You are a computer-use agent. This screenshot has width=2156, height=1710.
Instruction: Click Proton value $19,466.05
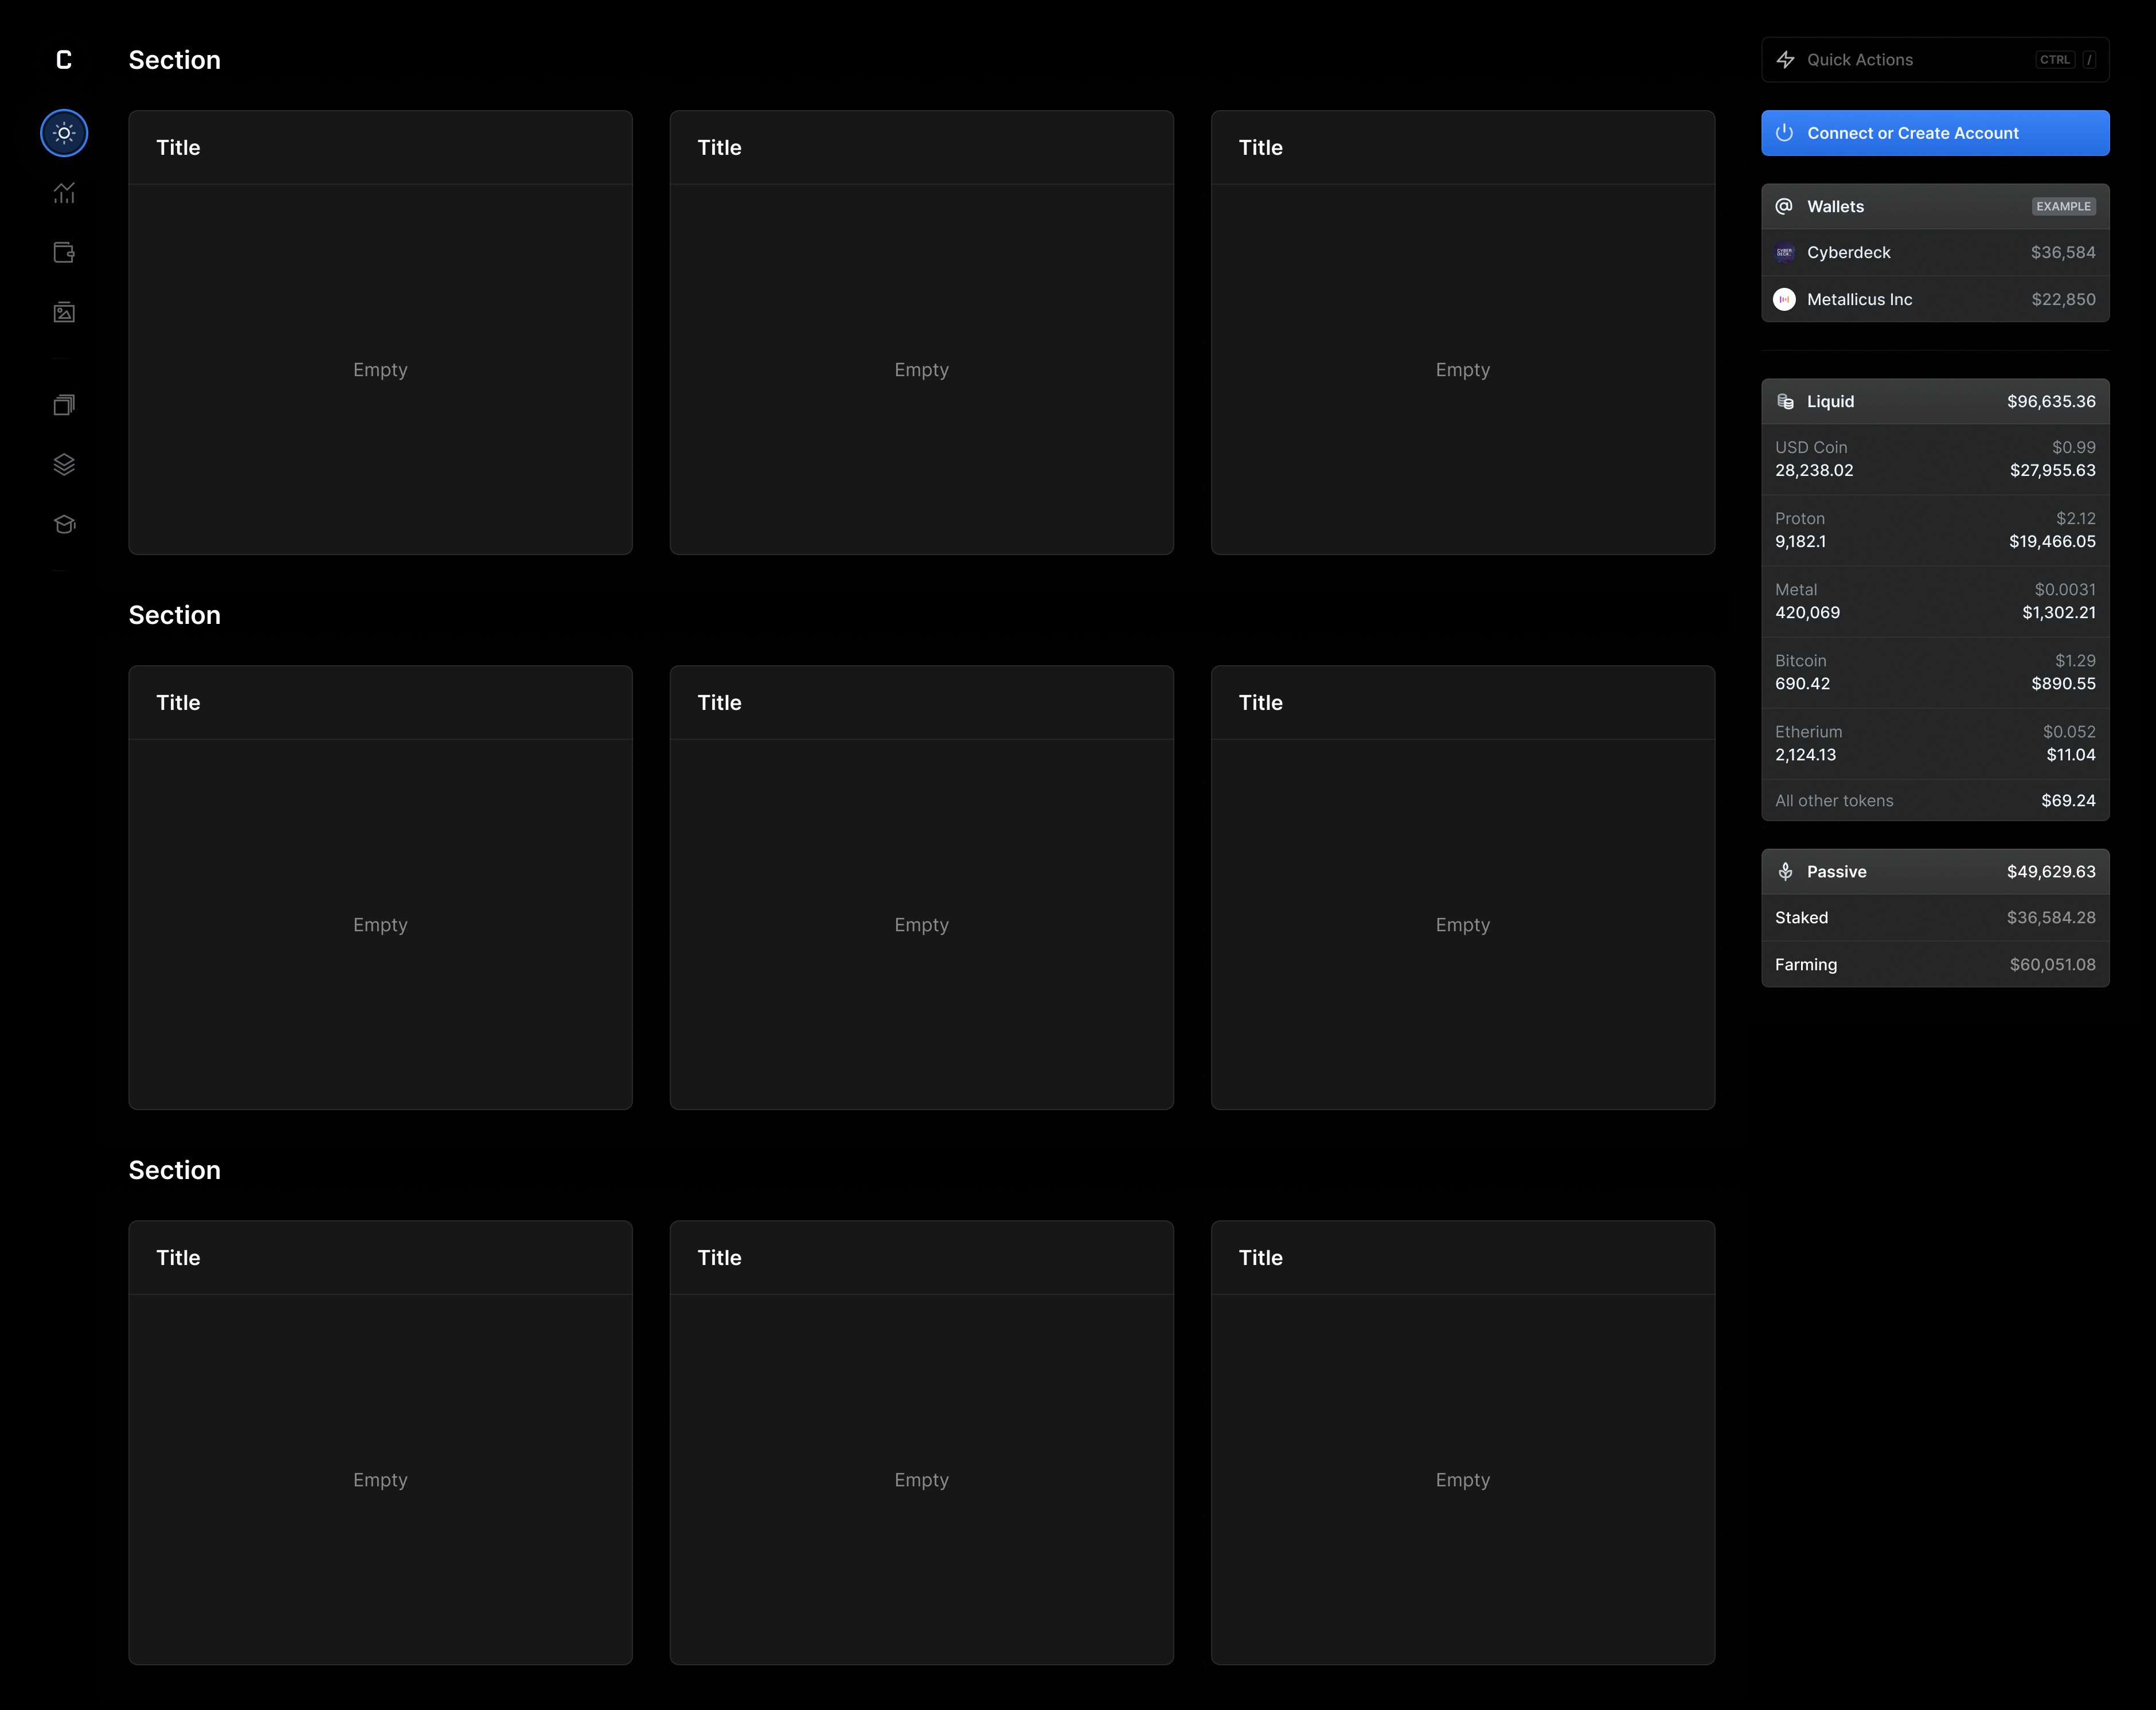tap(2052, 542)
